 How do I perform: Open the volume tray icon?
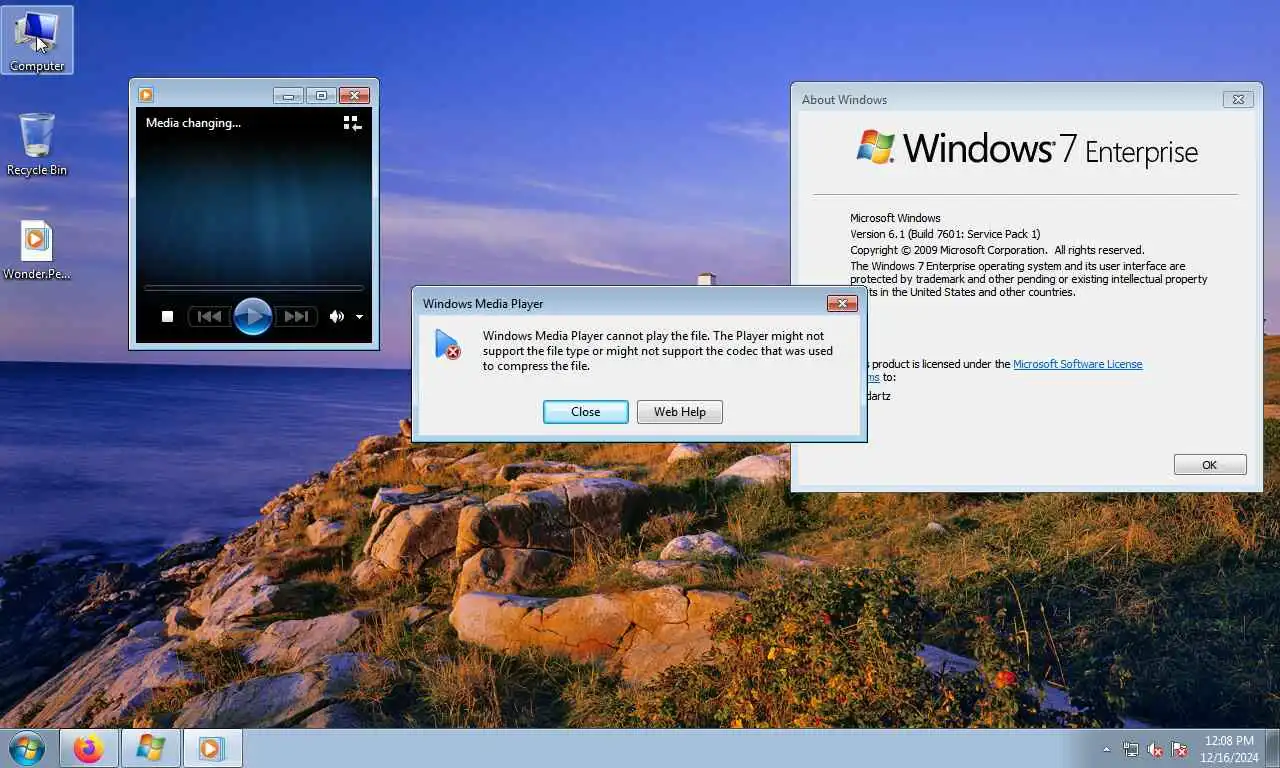1155,749
